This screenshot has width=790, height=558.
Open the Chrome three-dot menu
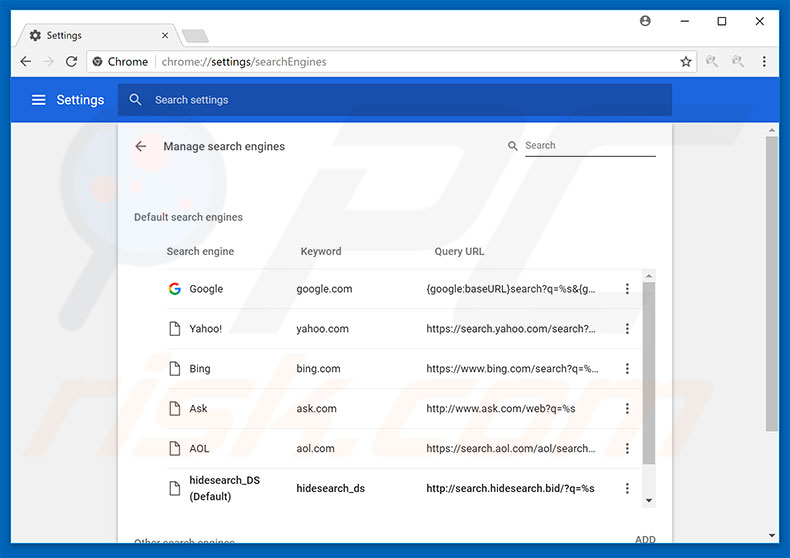tap(764, 61)
